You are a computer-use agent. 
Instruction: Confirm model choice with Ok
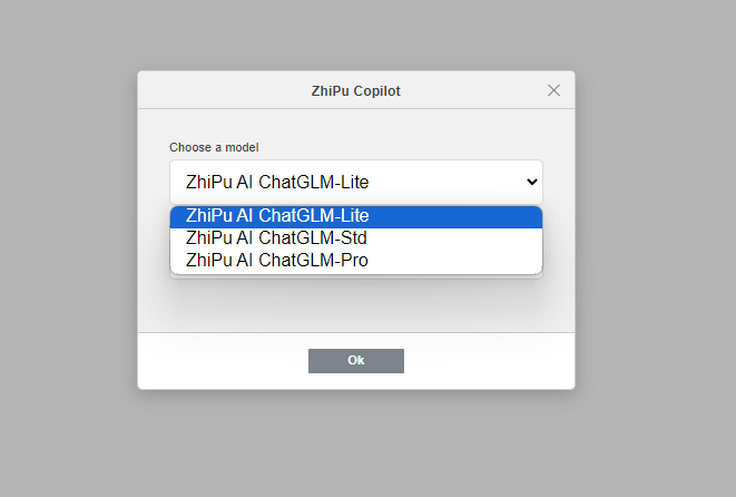pyautogui.click(x=355, y=361)
